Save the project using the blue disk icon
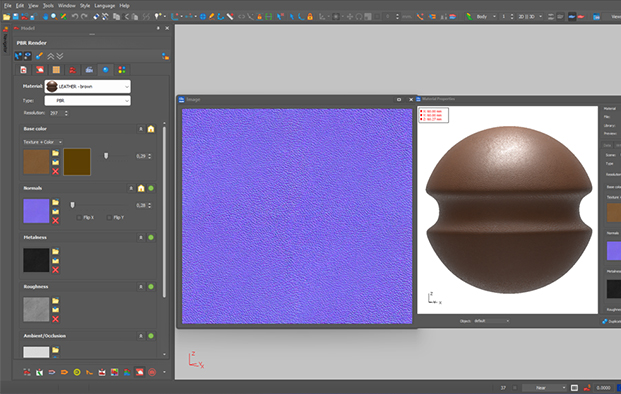 (15, 17)
